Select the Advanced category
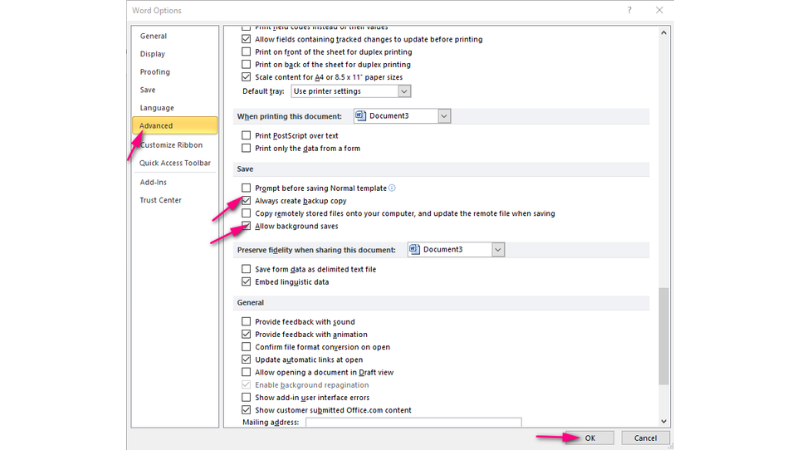This screenshot has width=800, height=450. [156, 126]
